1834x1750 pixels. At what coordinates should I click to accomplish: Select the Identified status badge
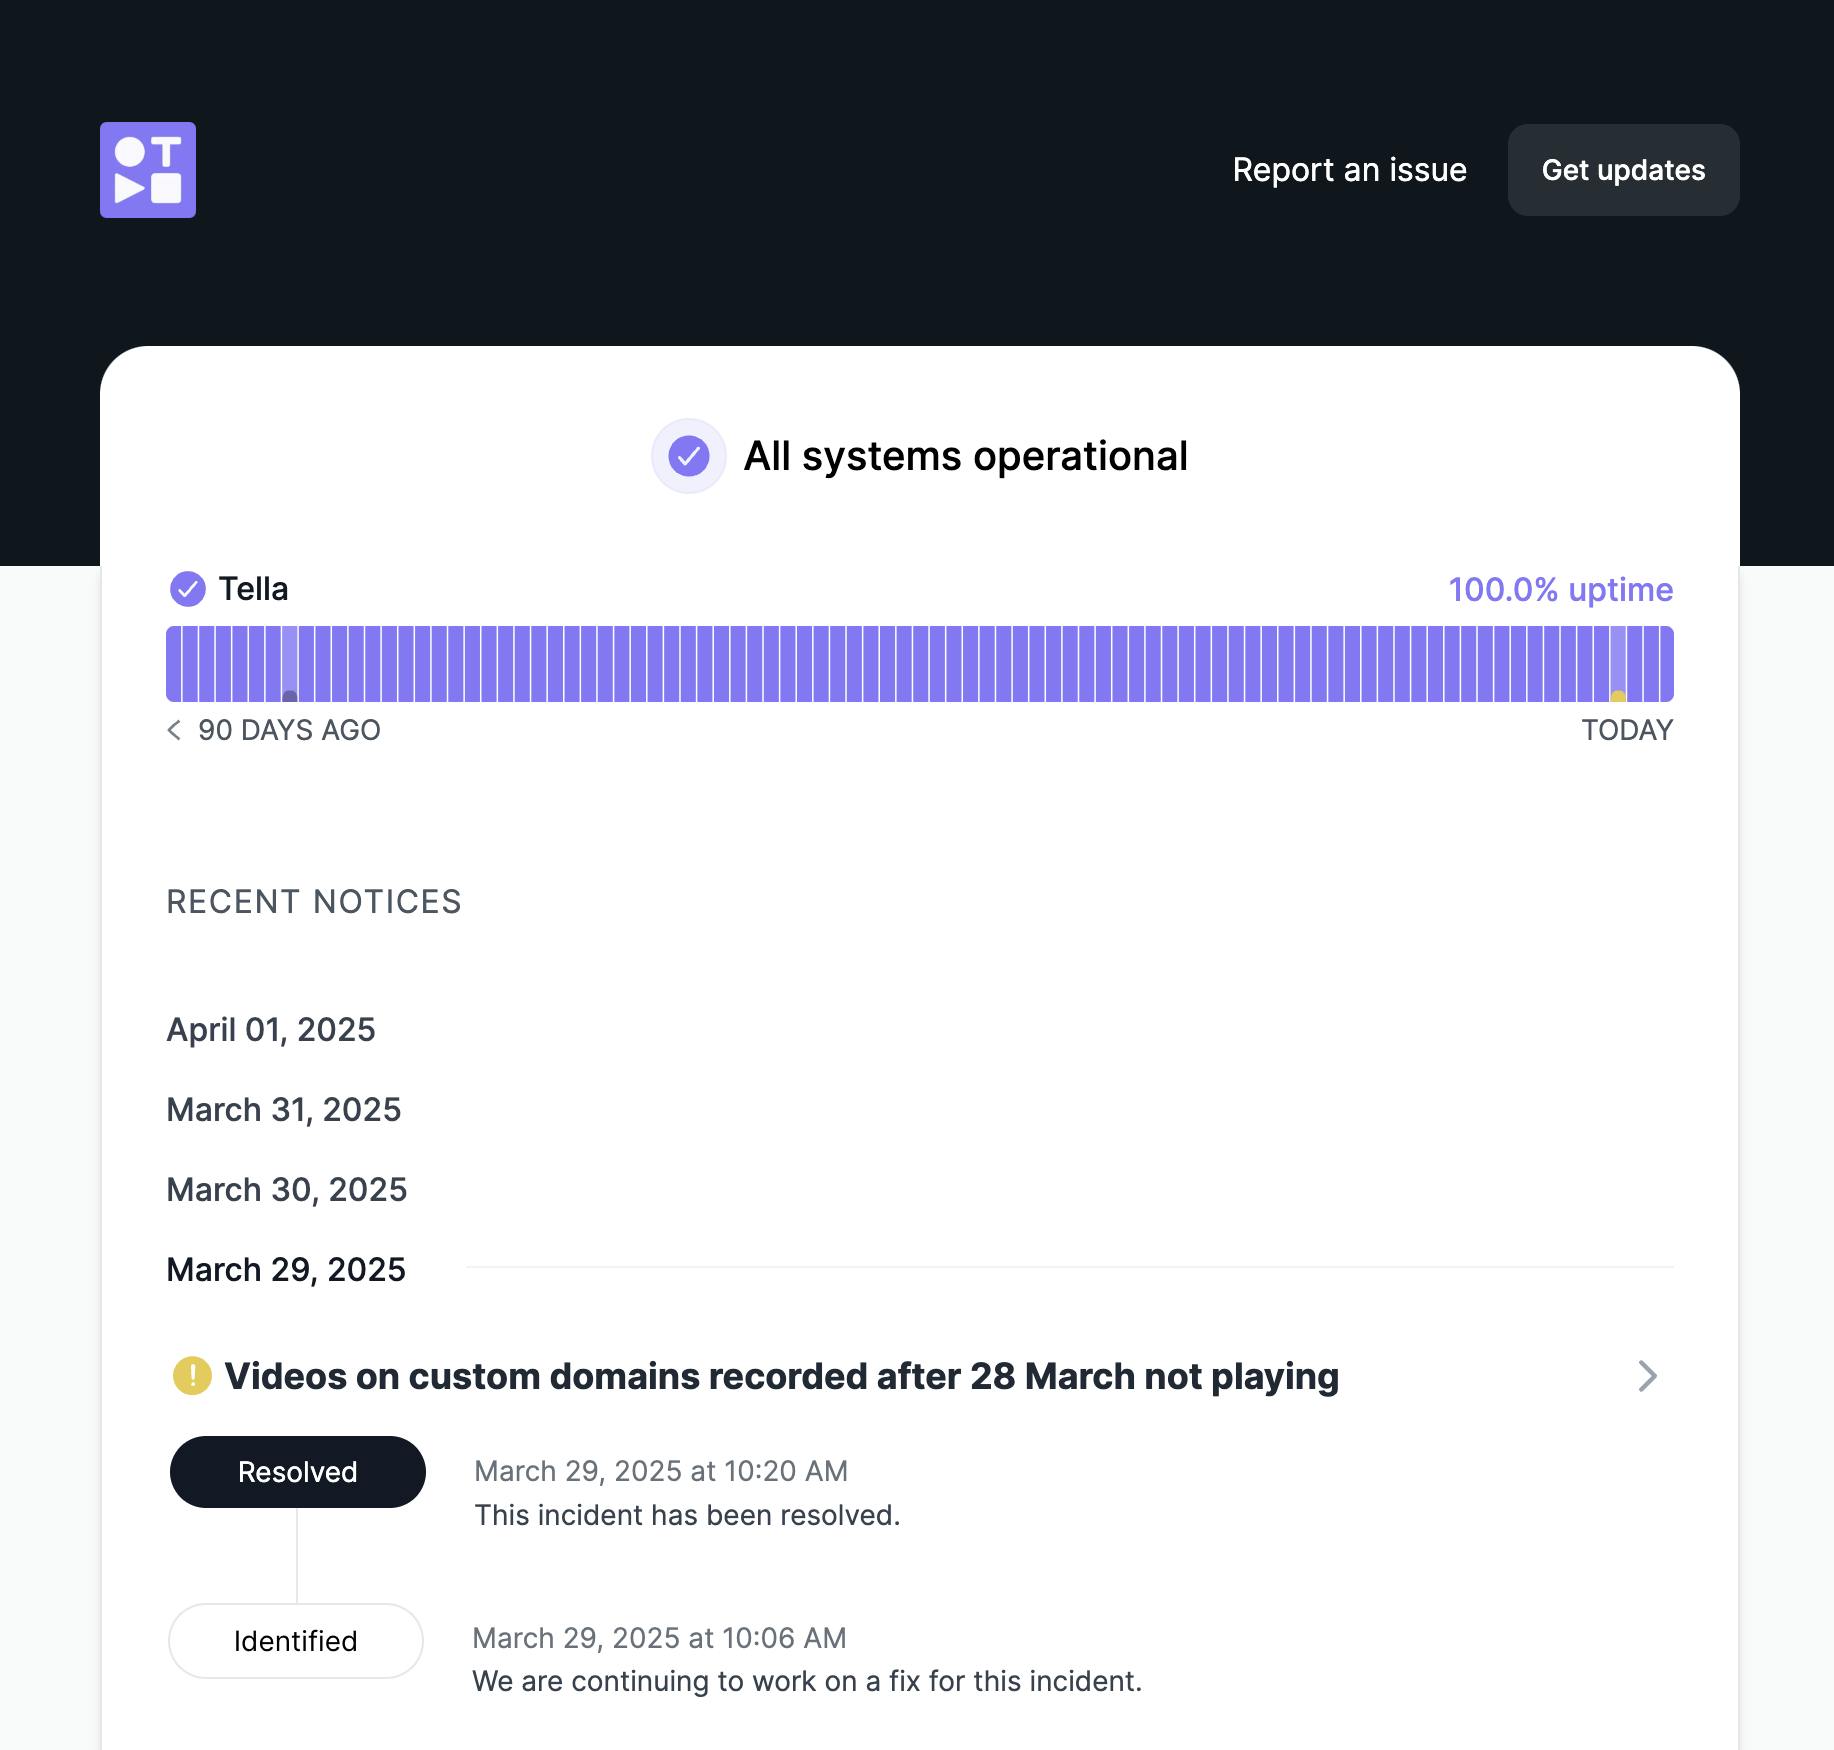point(296,1641)
